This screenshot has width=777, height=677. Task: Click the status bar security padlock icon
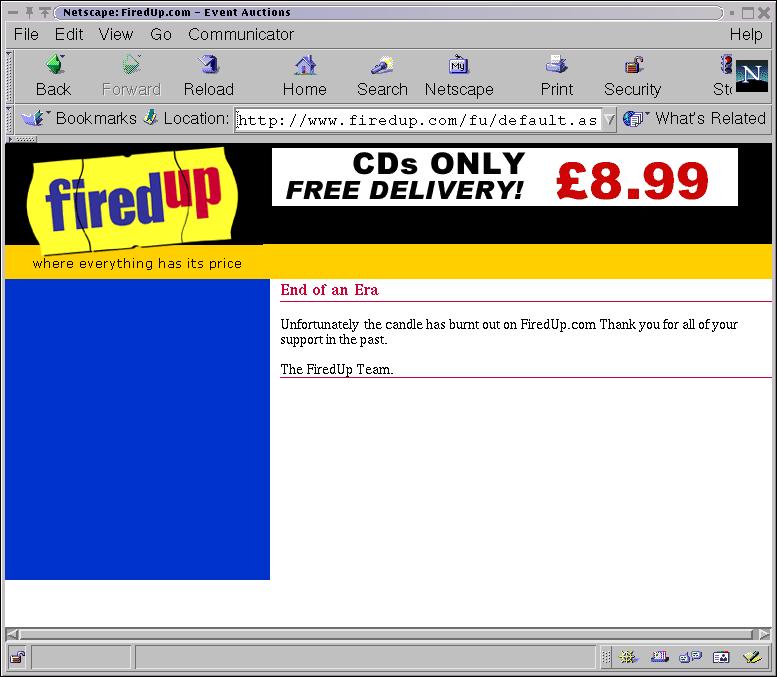[x=17, y=657]
